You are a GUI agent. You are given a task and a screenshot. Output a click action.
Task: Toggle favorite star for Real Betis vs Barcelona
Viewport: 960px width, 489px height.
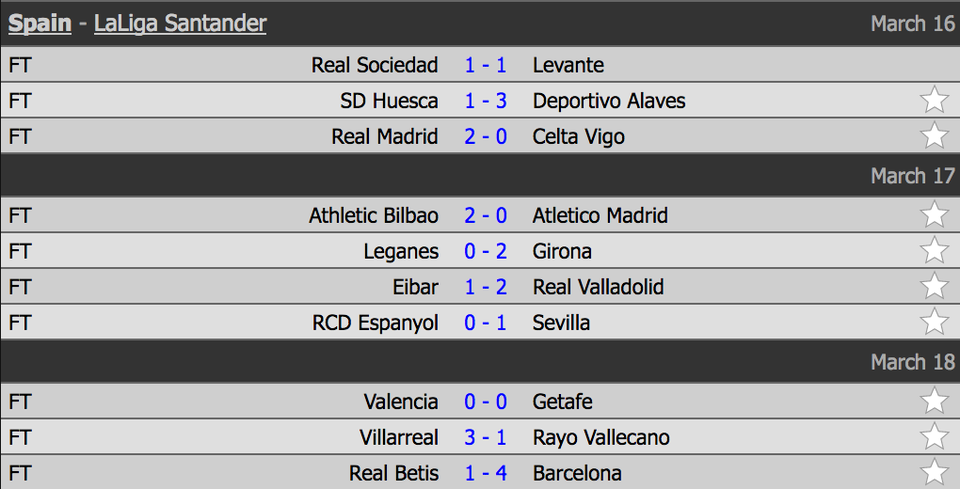[934, 472]
